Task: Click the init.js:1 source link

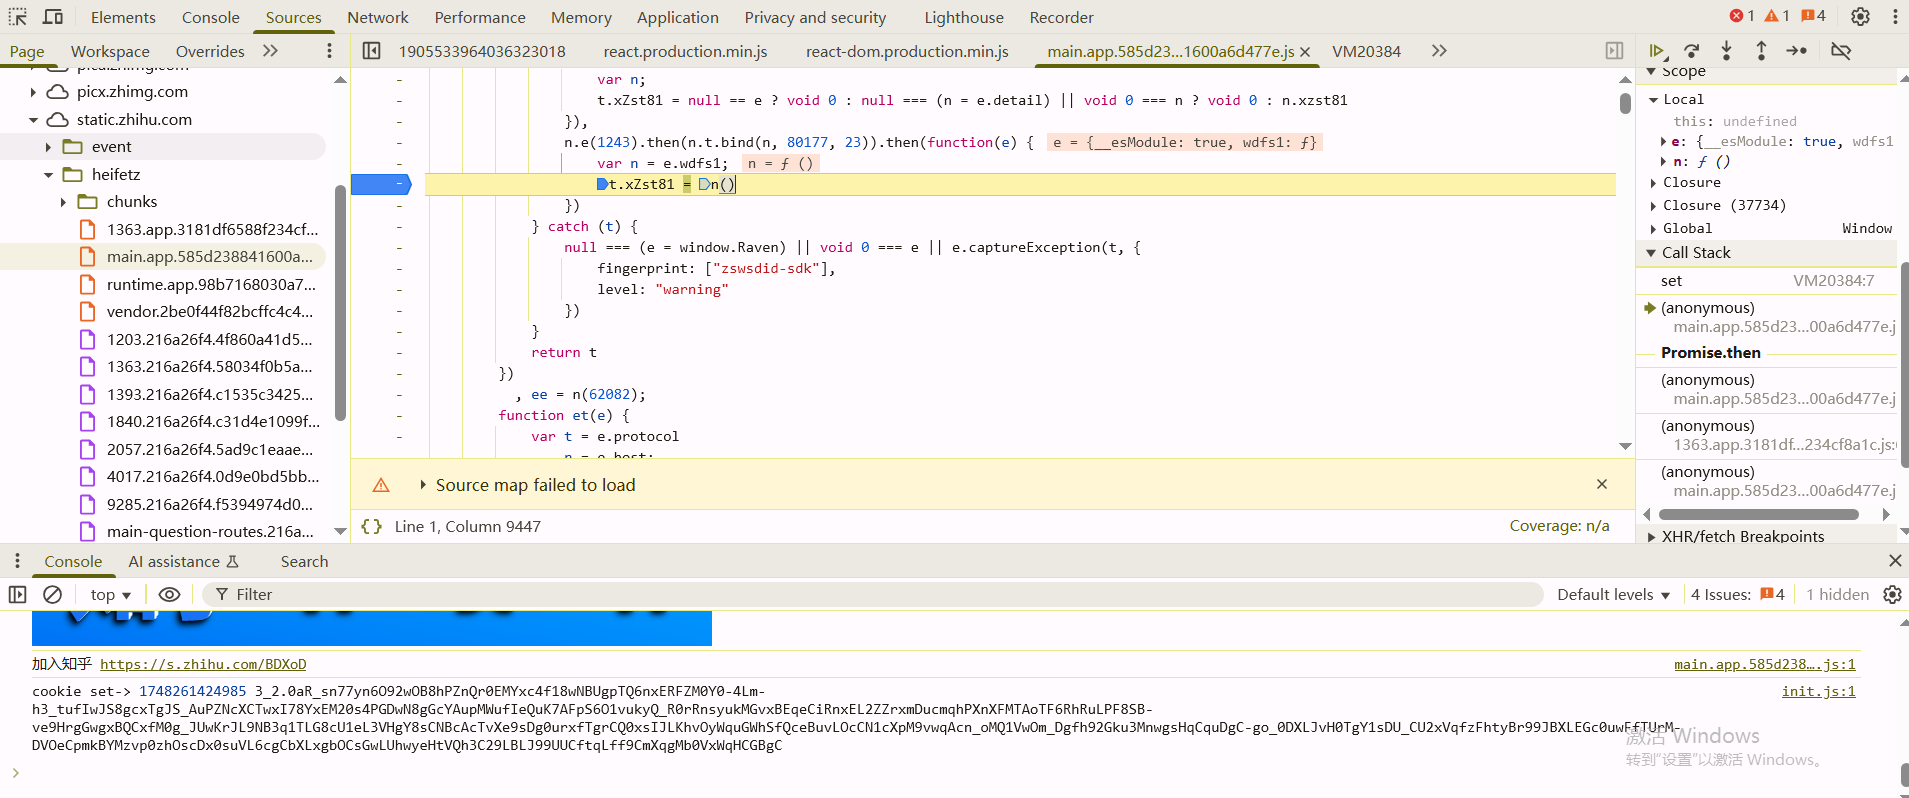Action: point(1818,691)
